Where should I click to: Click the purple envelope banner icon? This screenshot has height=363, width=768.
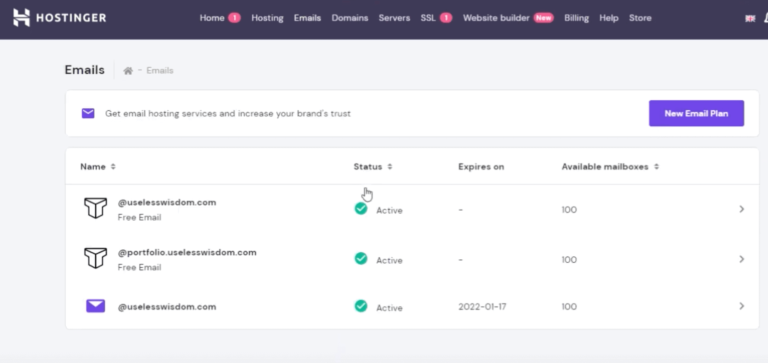point(88,114)
